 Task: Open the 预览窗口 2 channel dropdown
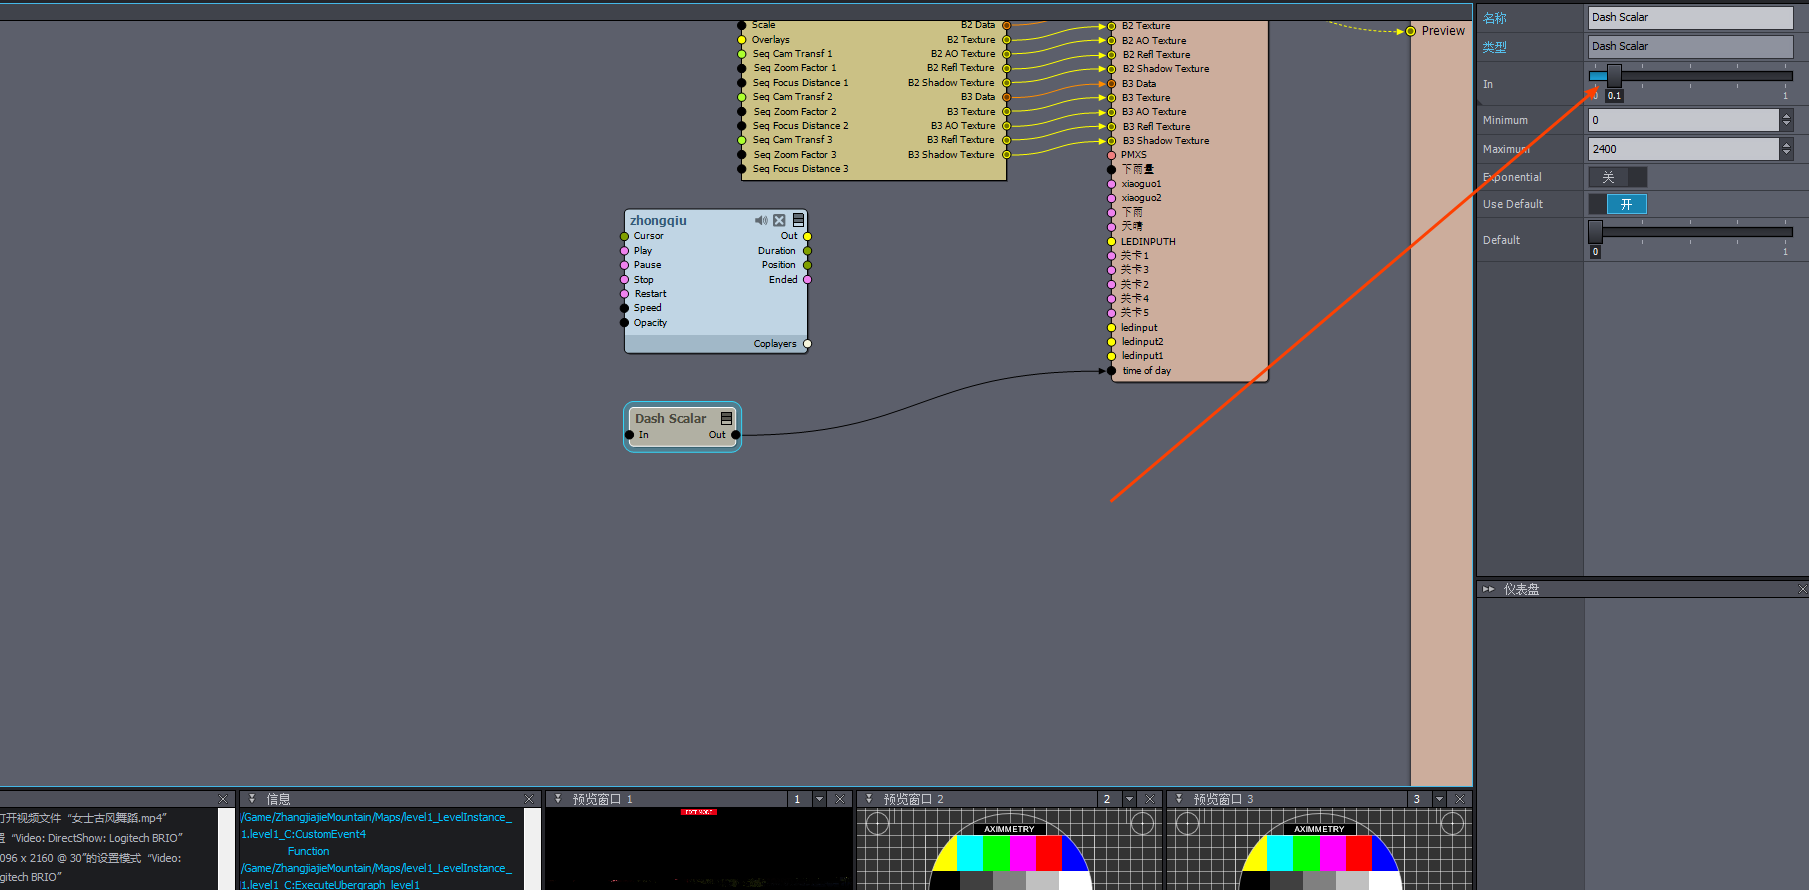pos(1129,799)
